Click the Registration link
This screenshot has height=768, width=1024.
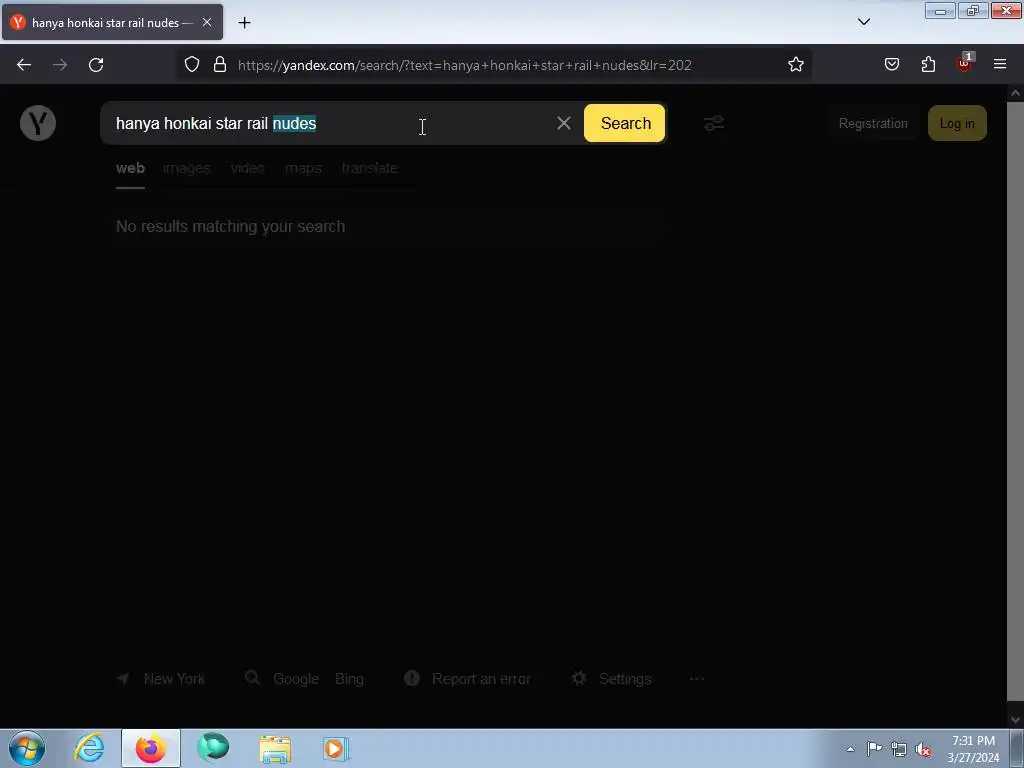pos(872,123)
